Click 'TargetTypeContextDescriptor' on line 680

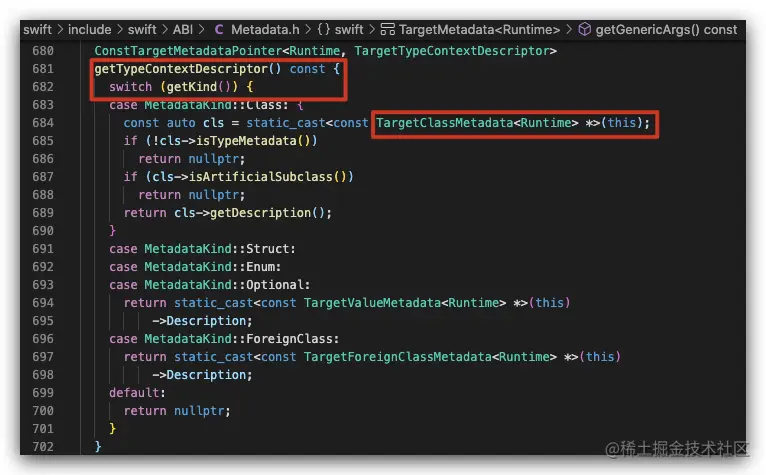[x=452, y=51]
